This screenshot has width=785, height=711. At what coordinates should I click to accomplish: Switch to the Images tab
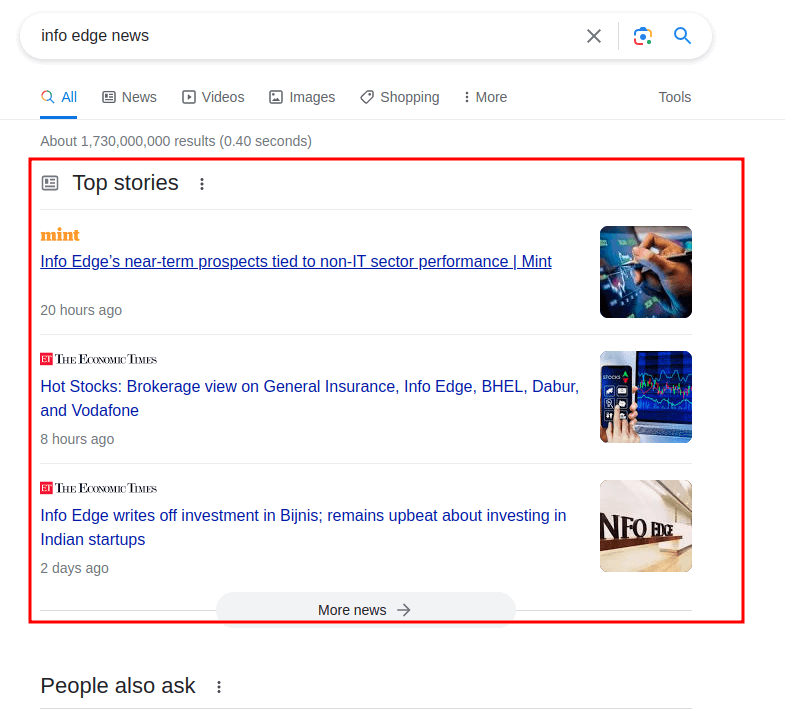point(302,97)
